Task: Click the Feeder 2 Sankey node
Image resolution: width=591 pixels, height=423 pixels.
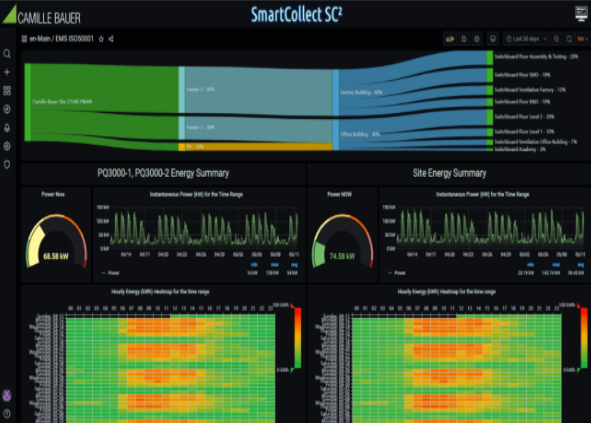Action: [x=182, y=90]
